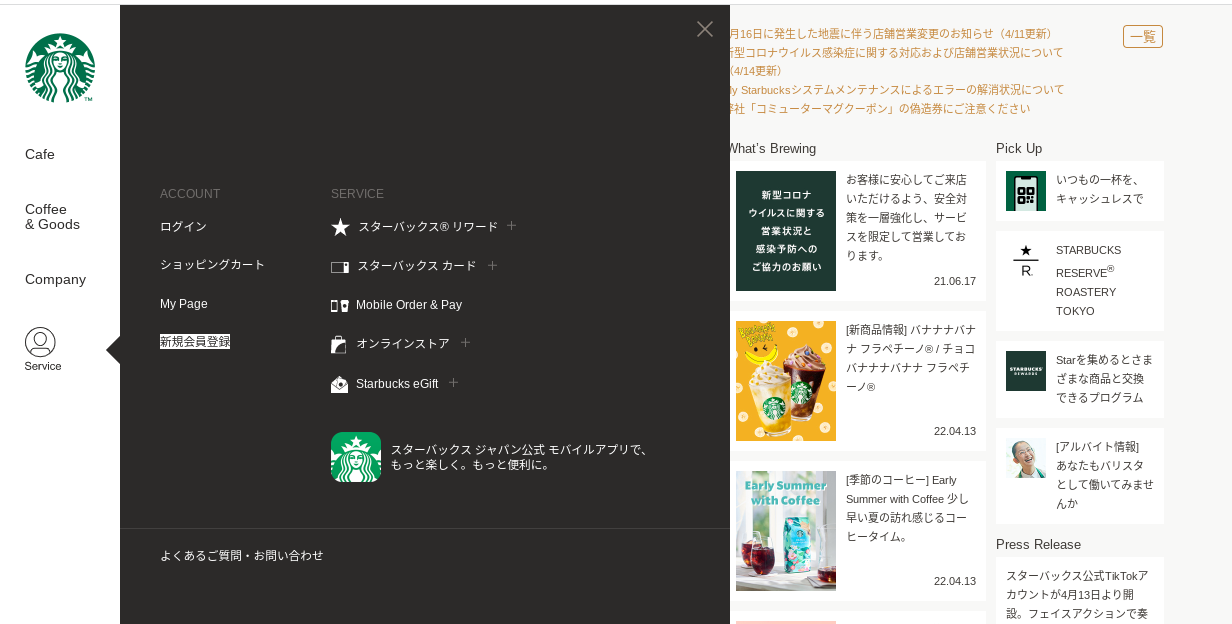The image size is (1232, 624).
Task: Open the アルバイト情報 barista text
Action: pos(1105,475)
